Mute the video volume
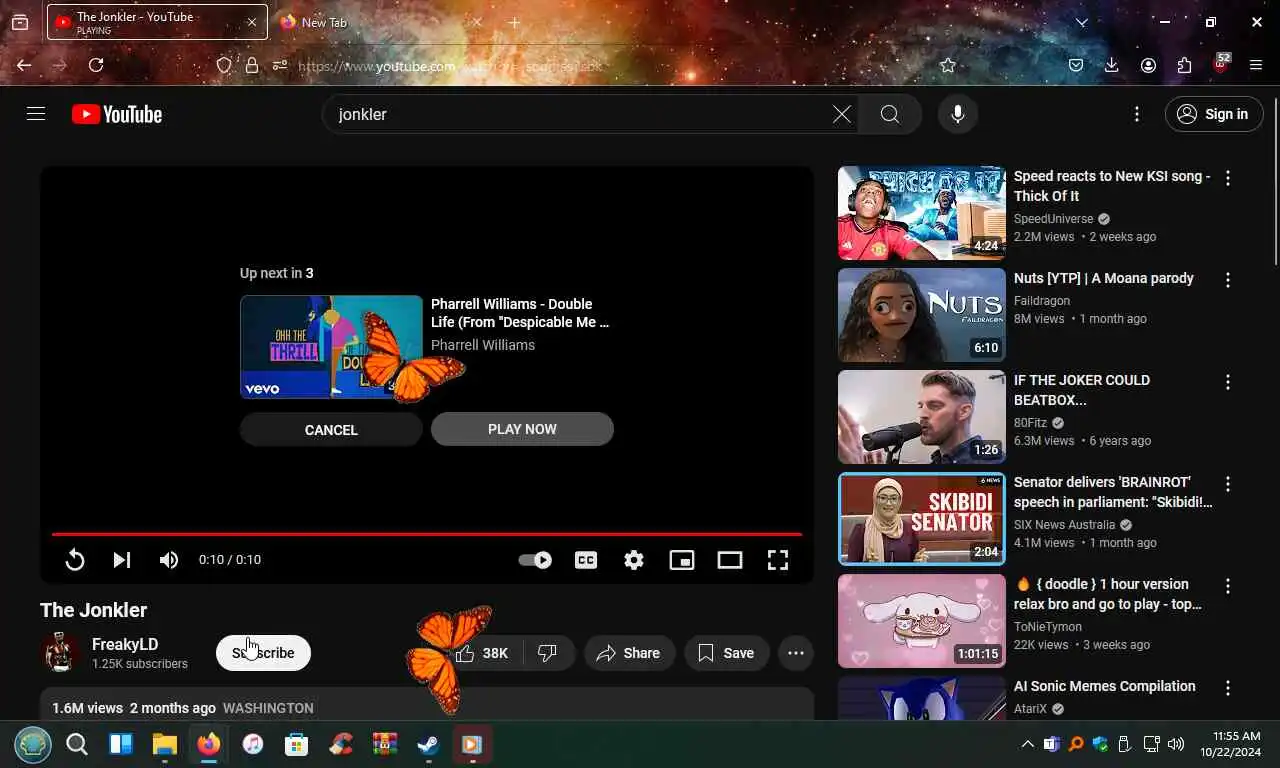 [x=169, y=560]
